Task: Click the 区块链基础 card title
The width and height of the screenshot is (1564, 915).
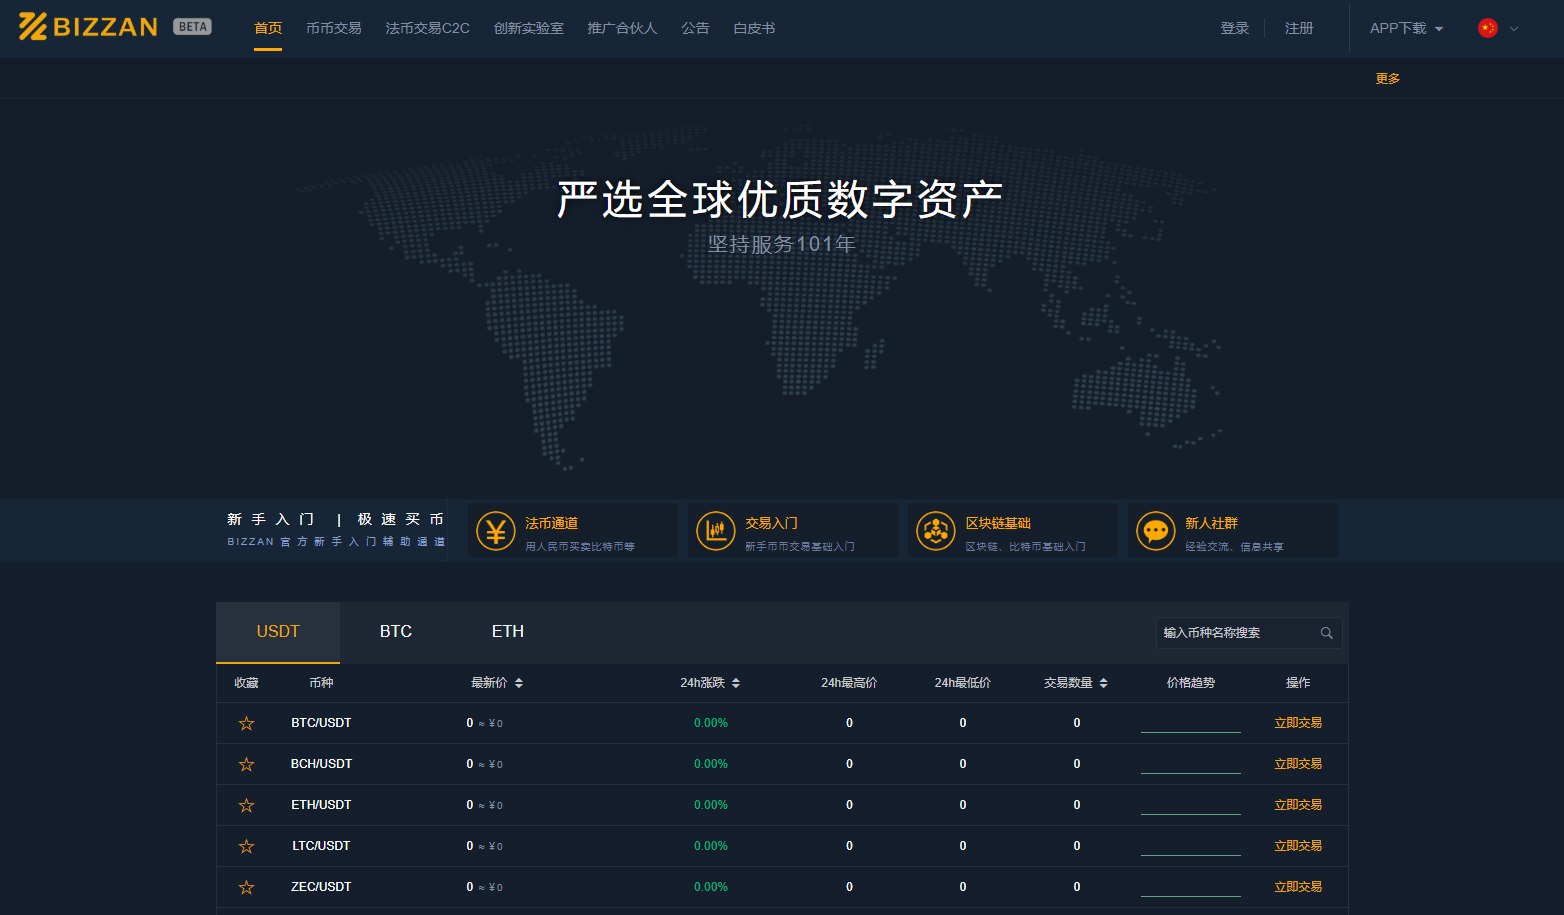Action: (x=998, y=523)
